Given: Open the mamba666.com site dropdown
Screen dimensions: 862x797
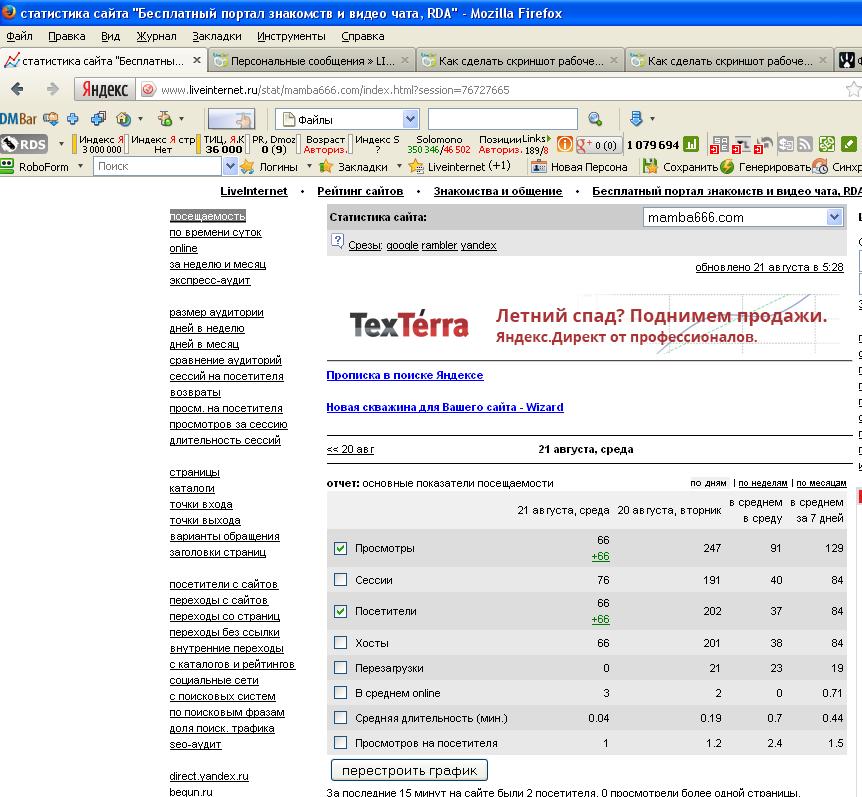Looking at the screenshot, I should click(x=743, y=217).
